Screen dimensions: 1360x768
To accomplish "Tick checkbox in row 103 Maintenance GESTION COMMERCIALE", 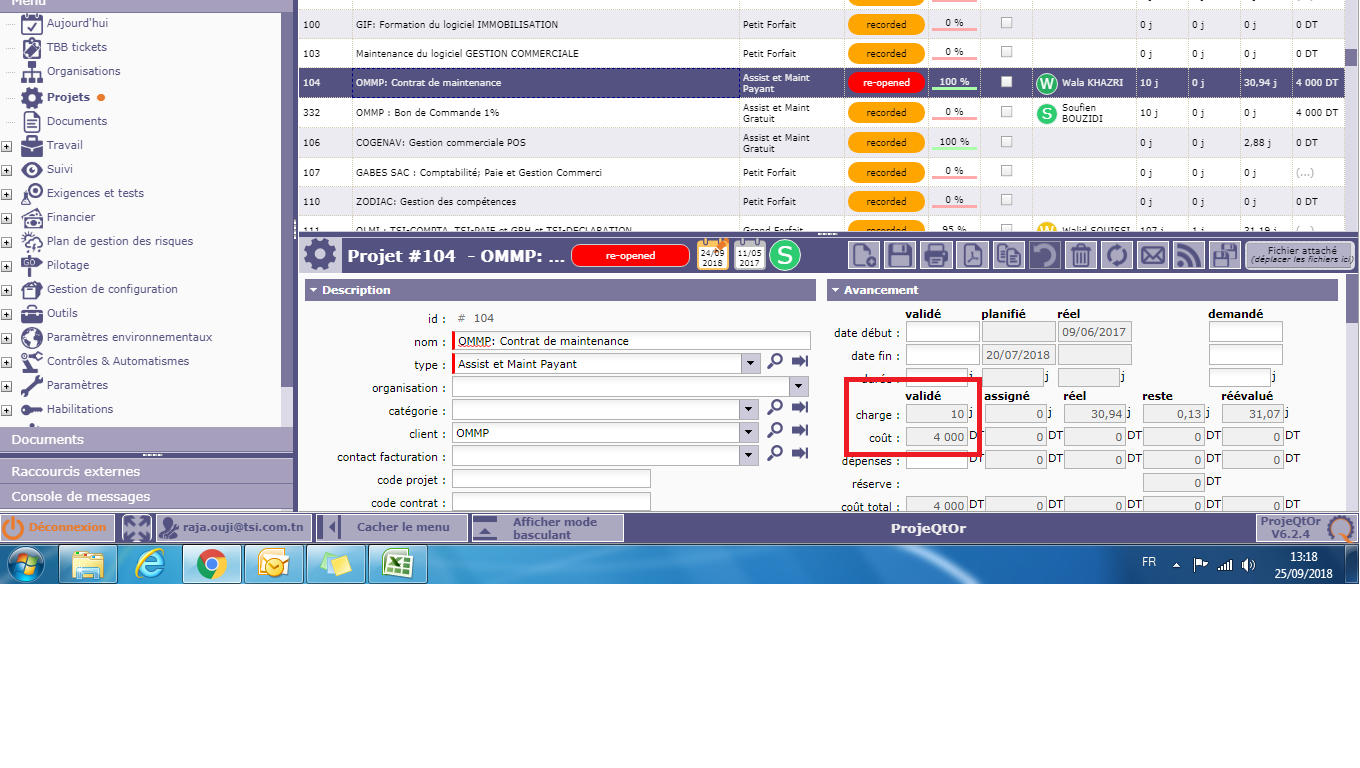I will tap(1007, 52).
